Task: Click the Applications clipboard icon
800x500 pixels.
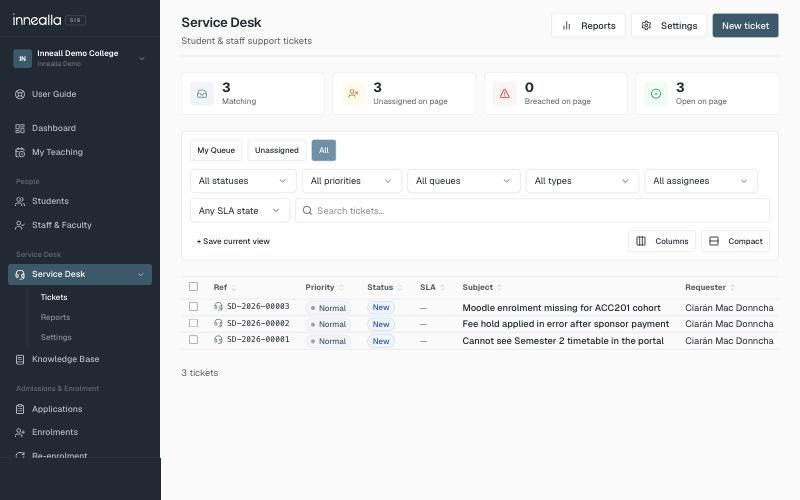Action: click(20, 409)
